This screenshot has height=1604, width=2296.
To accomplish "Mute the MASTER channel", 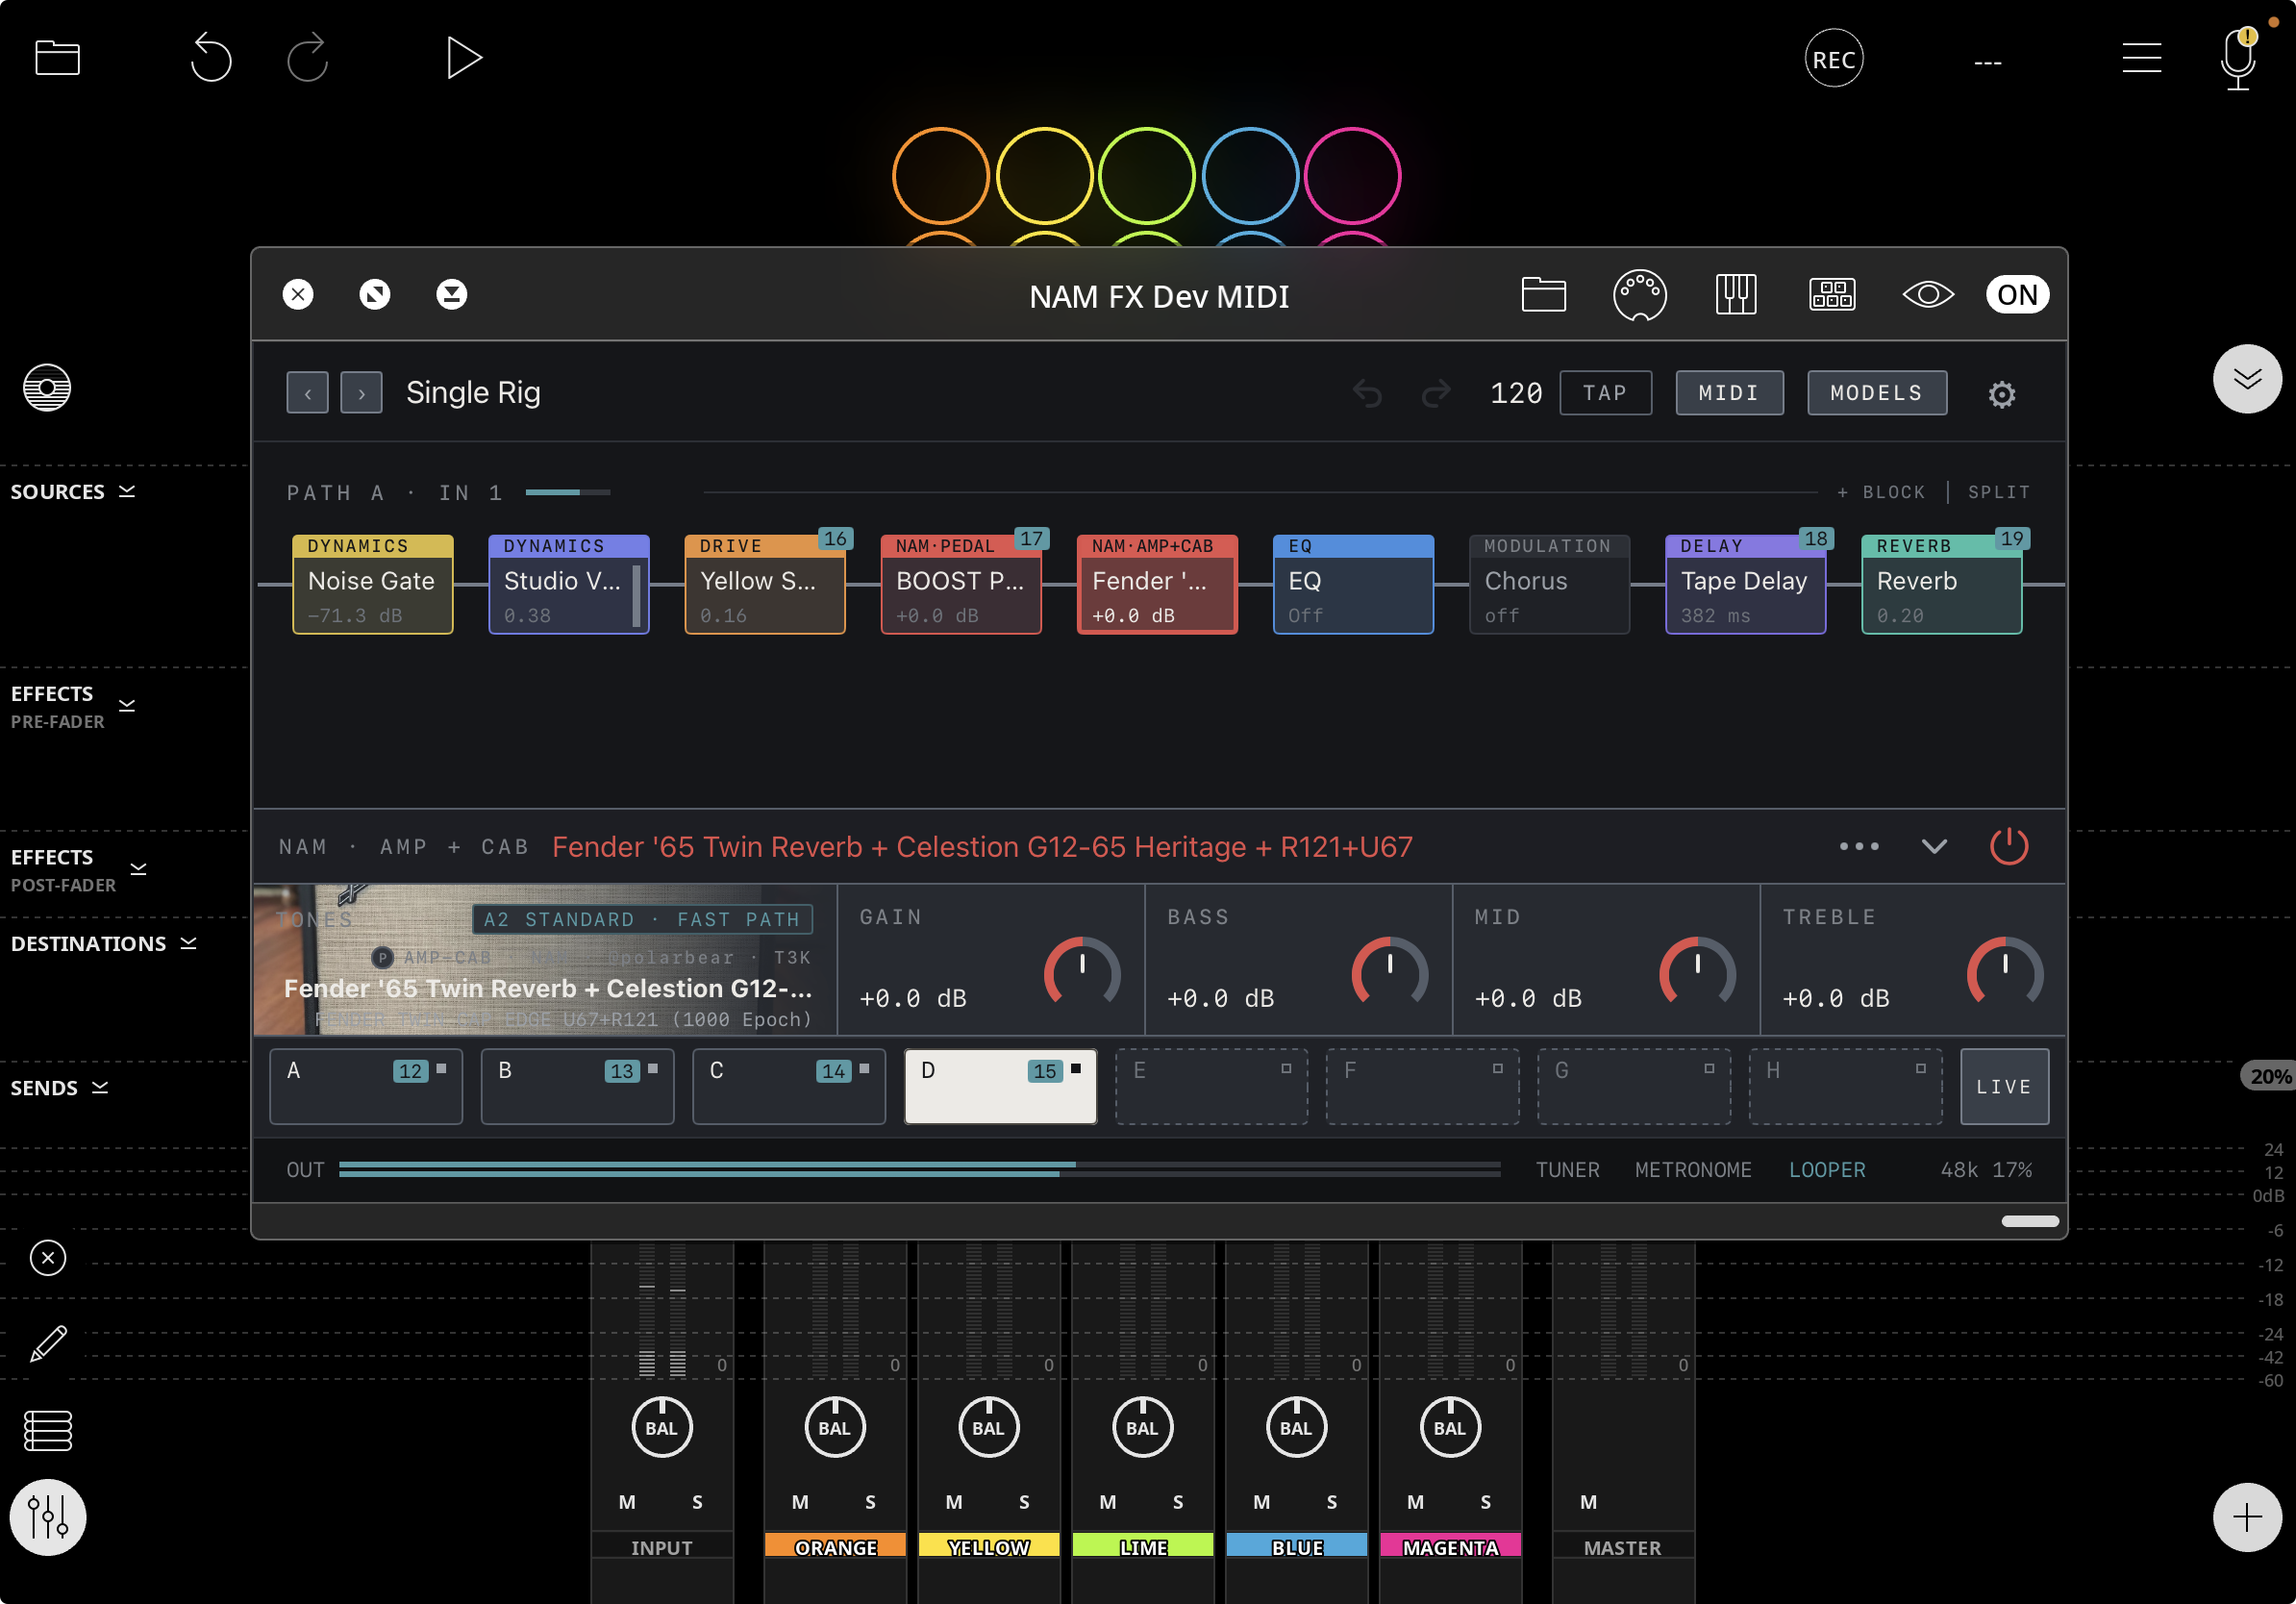I will click(1588, 1502).
